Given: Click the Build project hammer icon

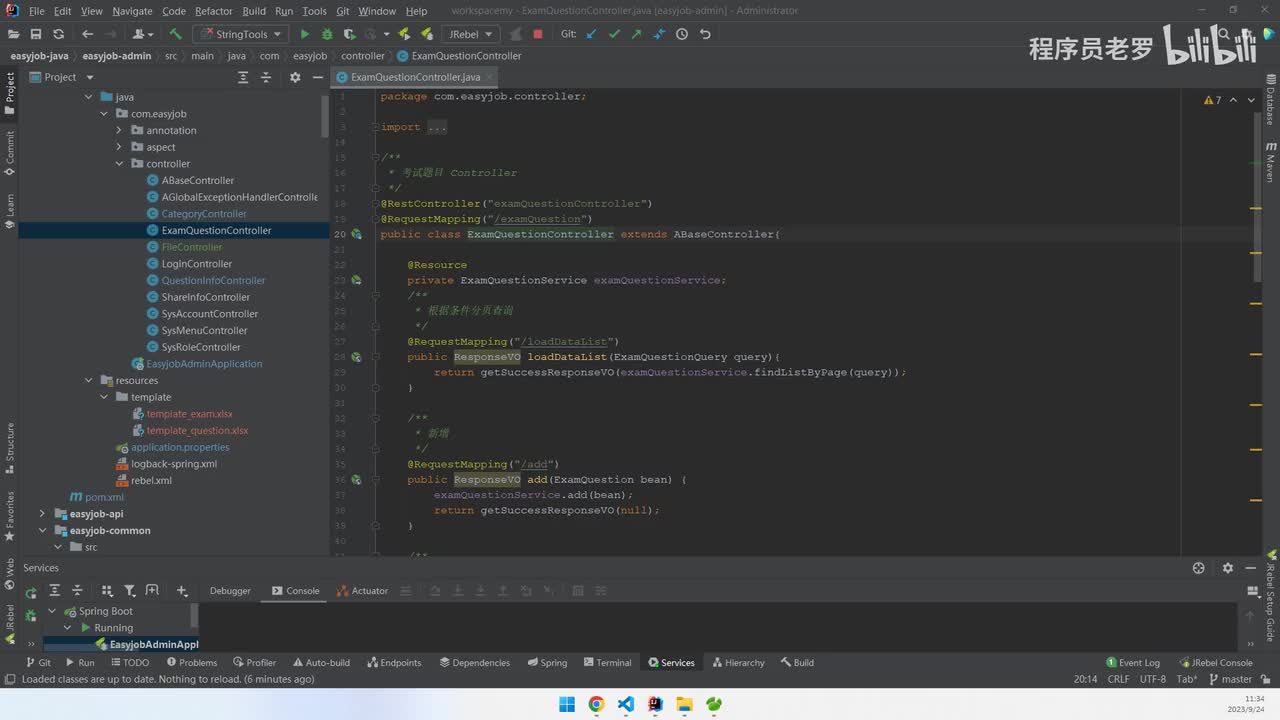Looking at the screenshot, I should point(175,34).
